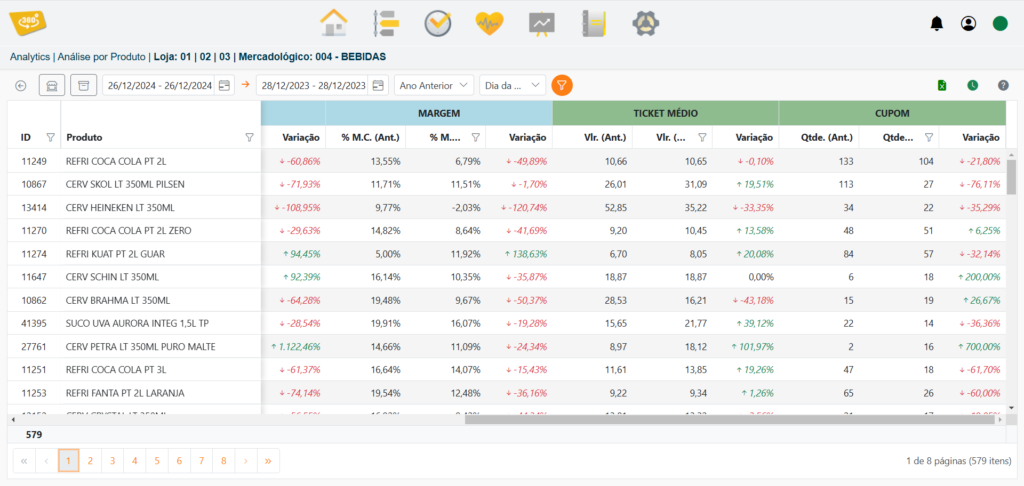
Task: Filter the Produto column
Action: point(249,137)
